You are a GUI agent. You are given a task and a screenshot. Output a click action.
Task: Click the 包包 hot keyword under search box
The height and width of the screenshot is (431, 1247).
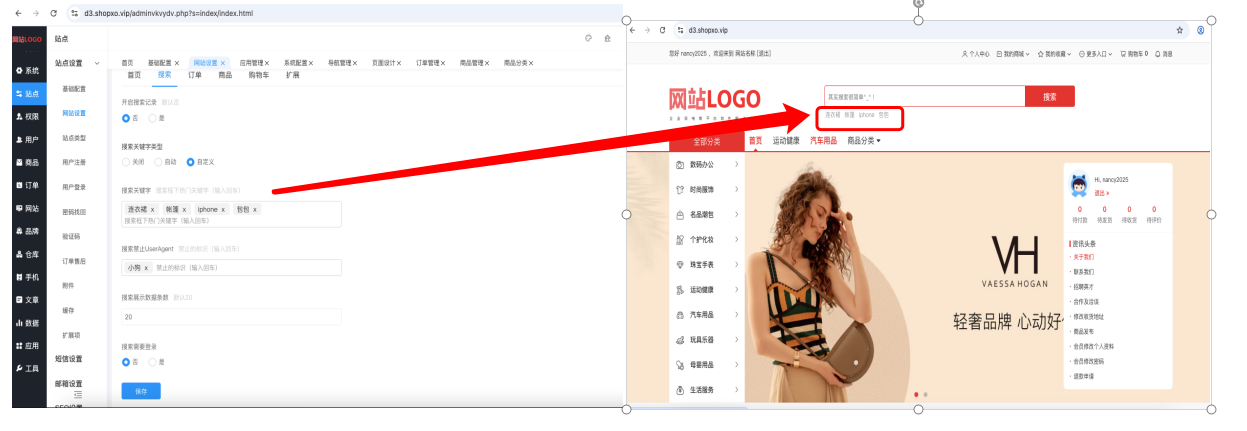883,115
